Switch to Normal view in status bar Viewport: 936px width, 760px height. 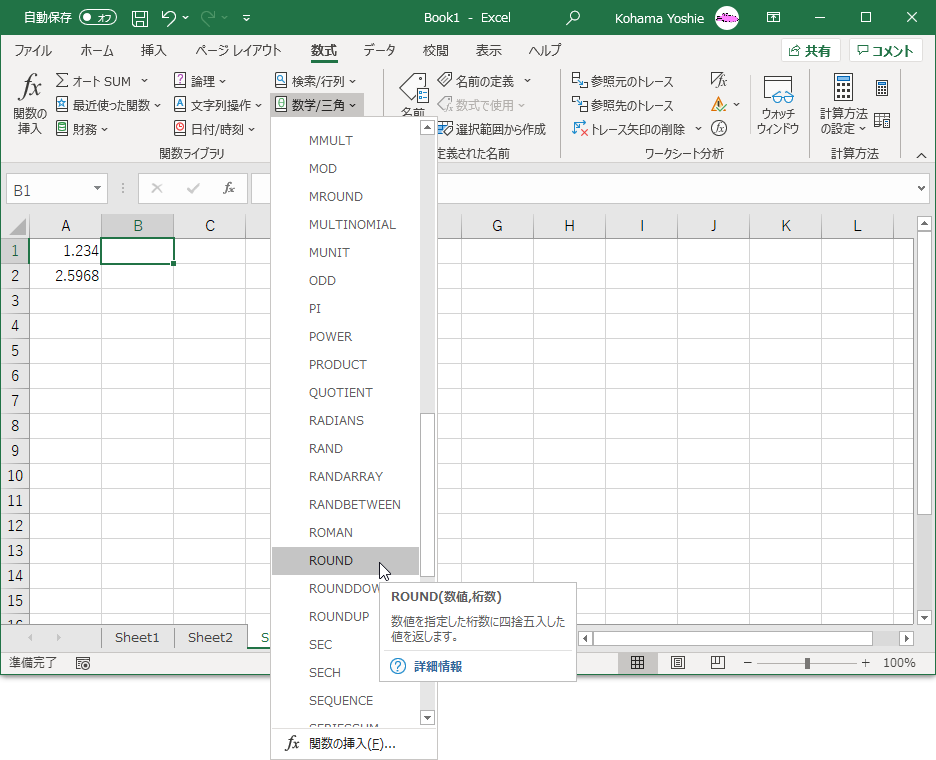tap(638, 663)
